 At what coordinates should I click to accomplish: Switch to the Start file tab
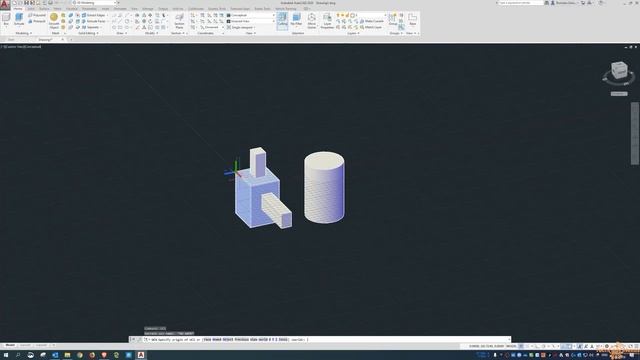point(11,40)
